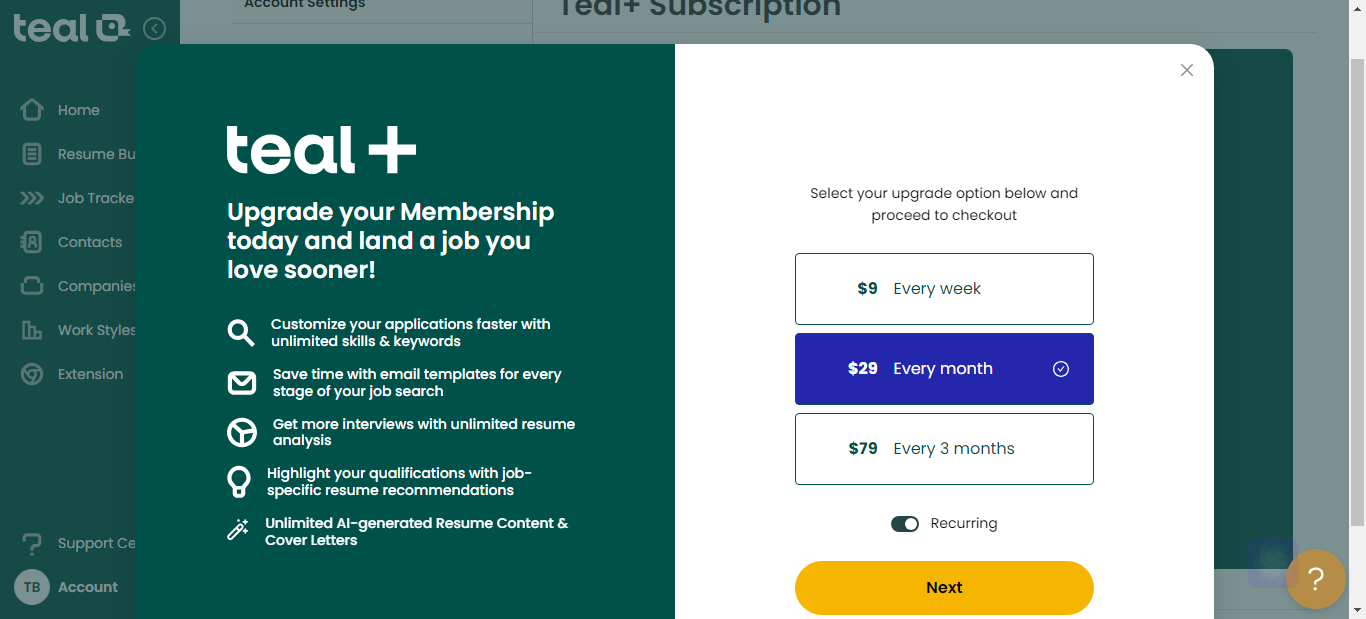Select the $29 Every month plan
Viewport: 1366px width, 619px height.
pyautogui.click(x=944, y=369)
